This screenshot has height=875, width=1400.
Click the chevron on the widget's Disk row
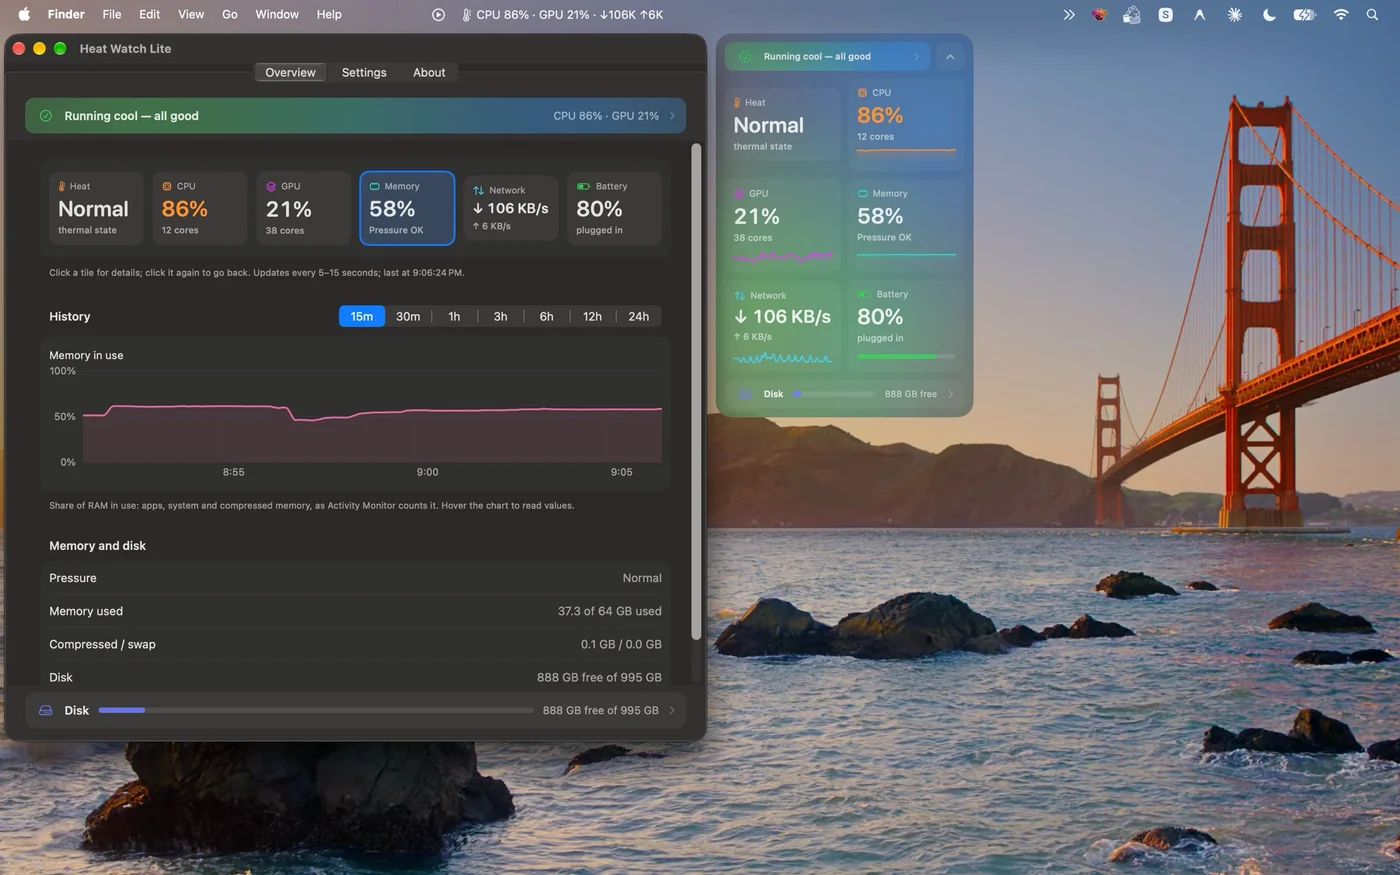coord(950,394)
